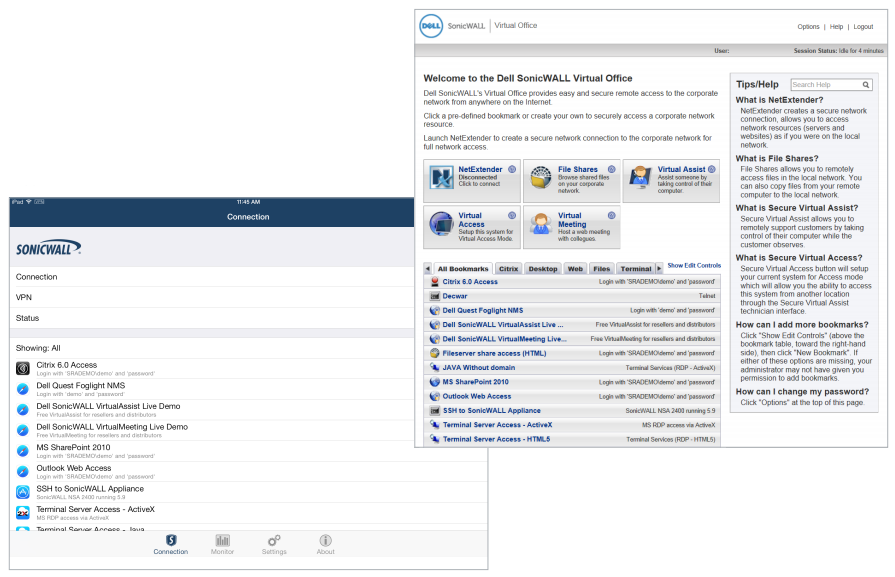Tap the Safari icon beside Dell Quest Foglight NMS
Screen dimensions: 895x577
(x=23, y=389)
